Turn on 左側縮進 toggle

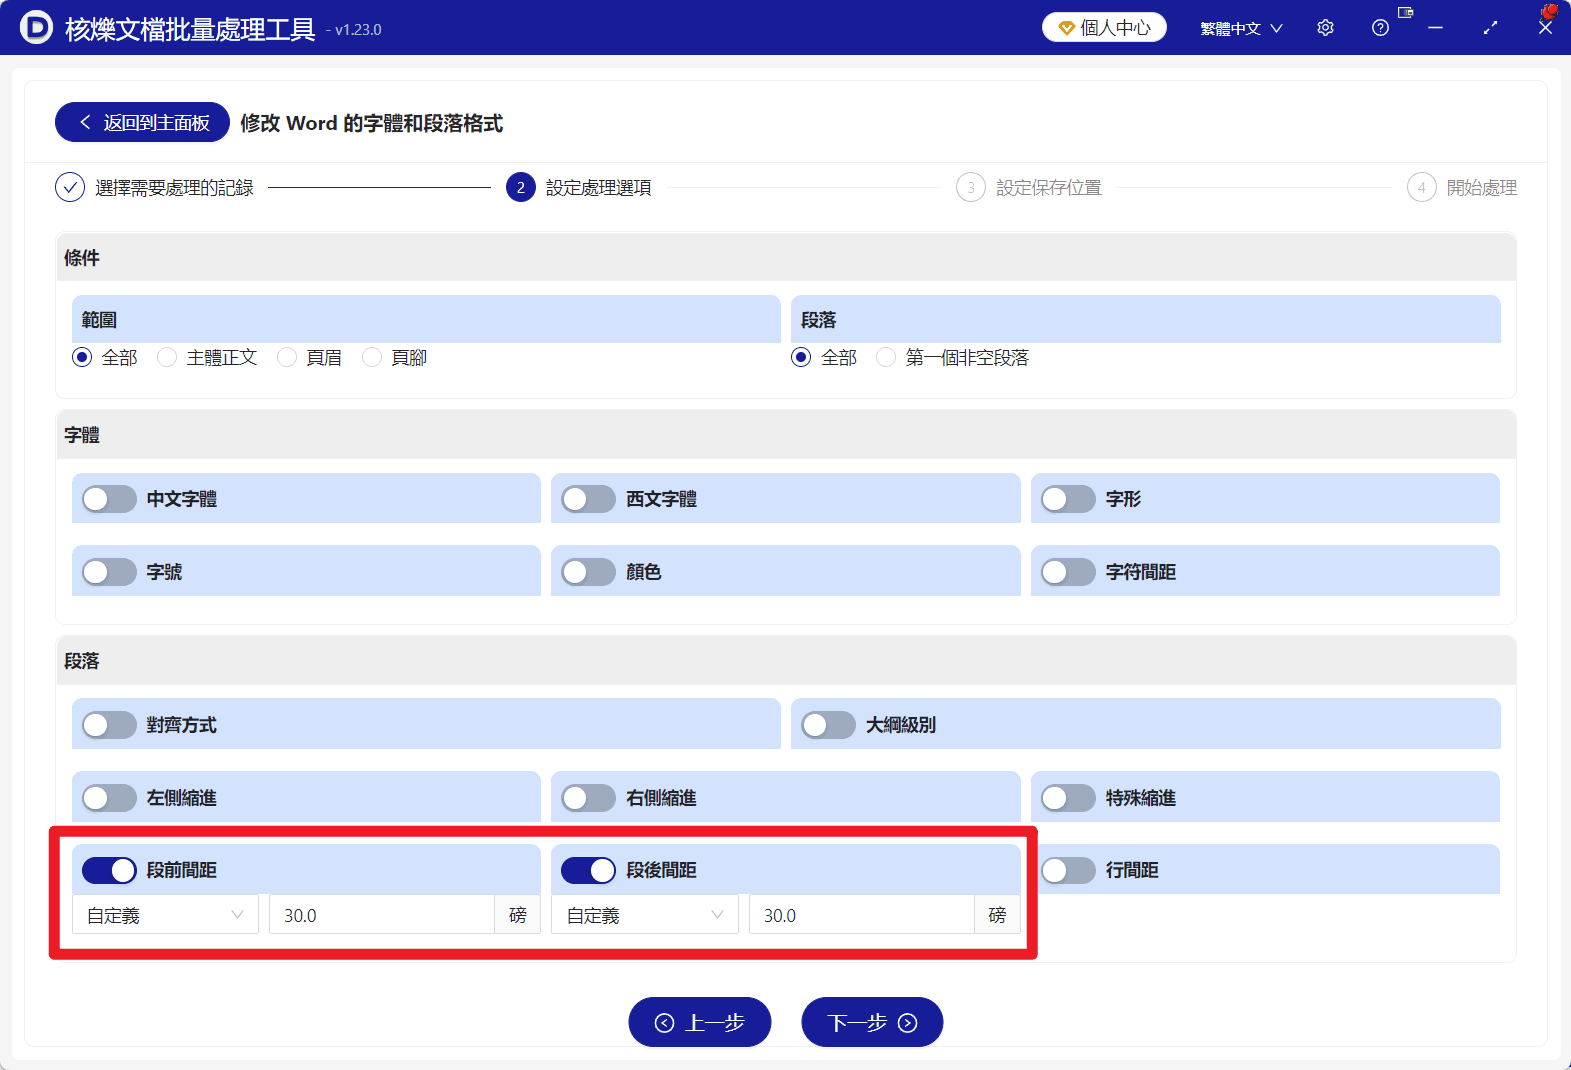(x=109, y=798)
